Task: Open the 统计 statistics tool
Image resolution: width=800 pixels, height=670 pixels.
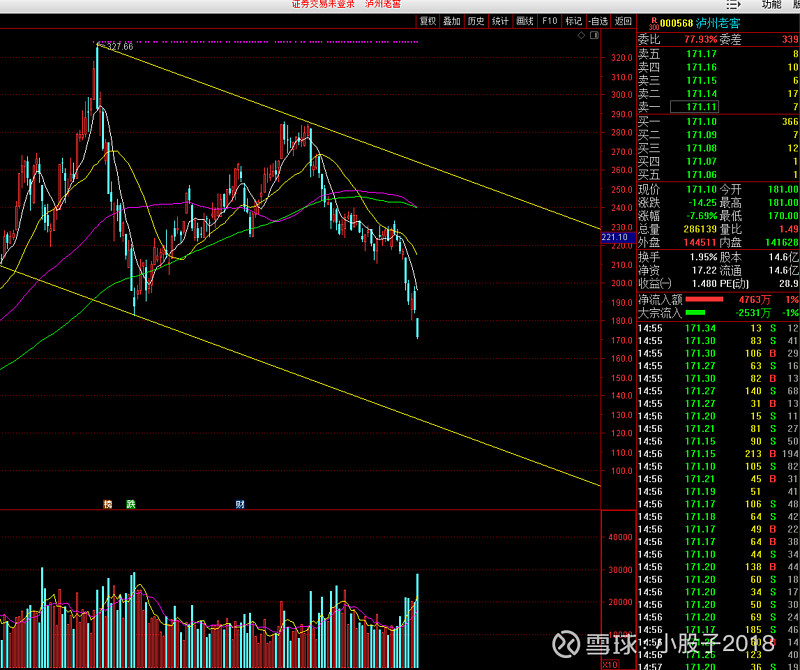Action: [500, 21]
